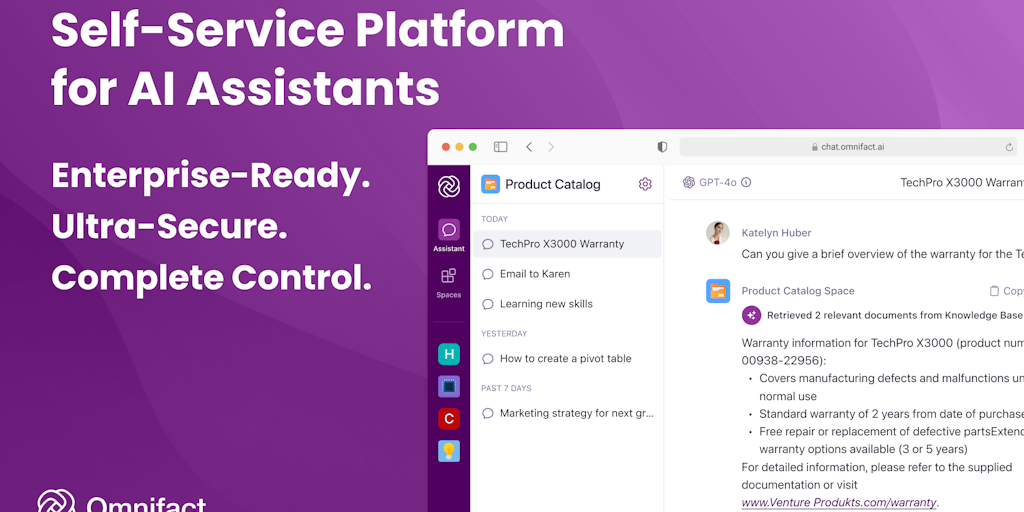Click the Product Catalog Space avatar icon

tap(718, 291)
